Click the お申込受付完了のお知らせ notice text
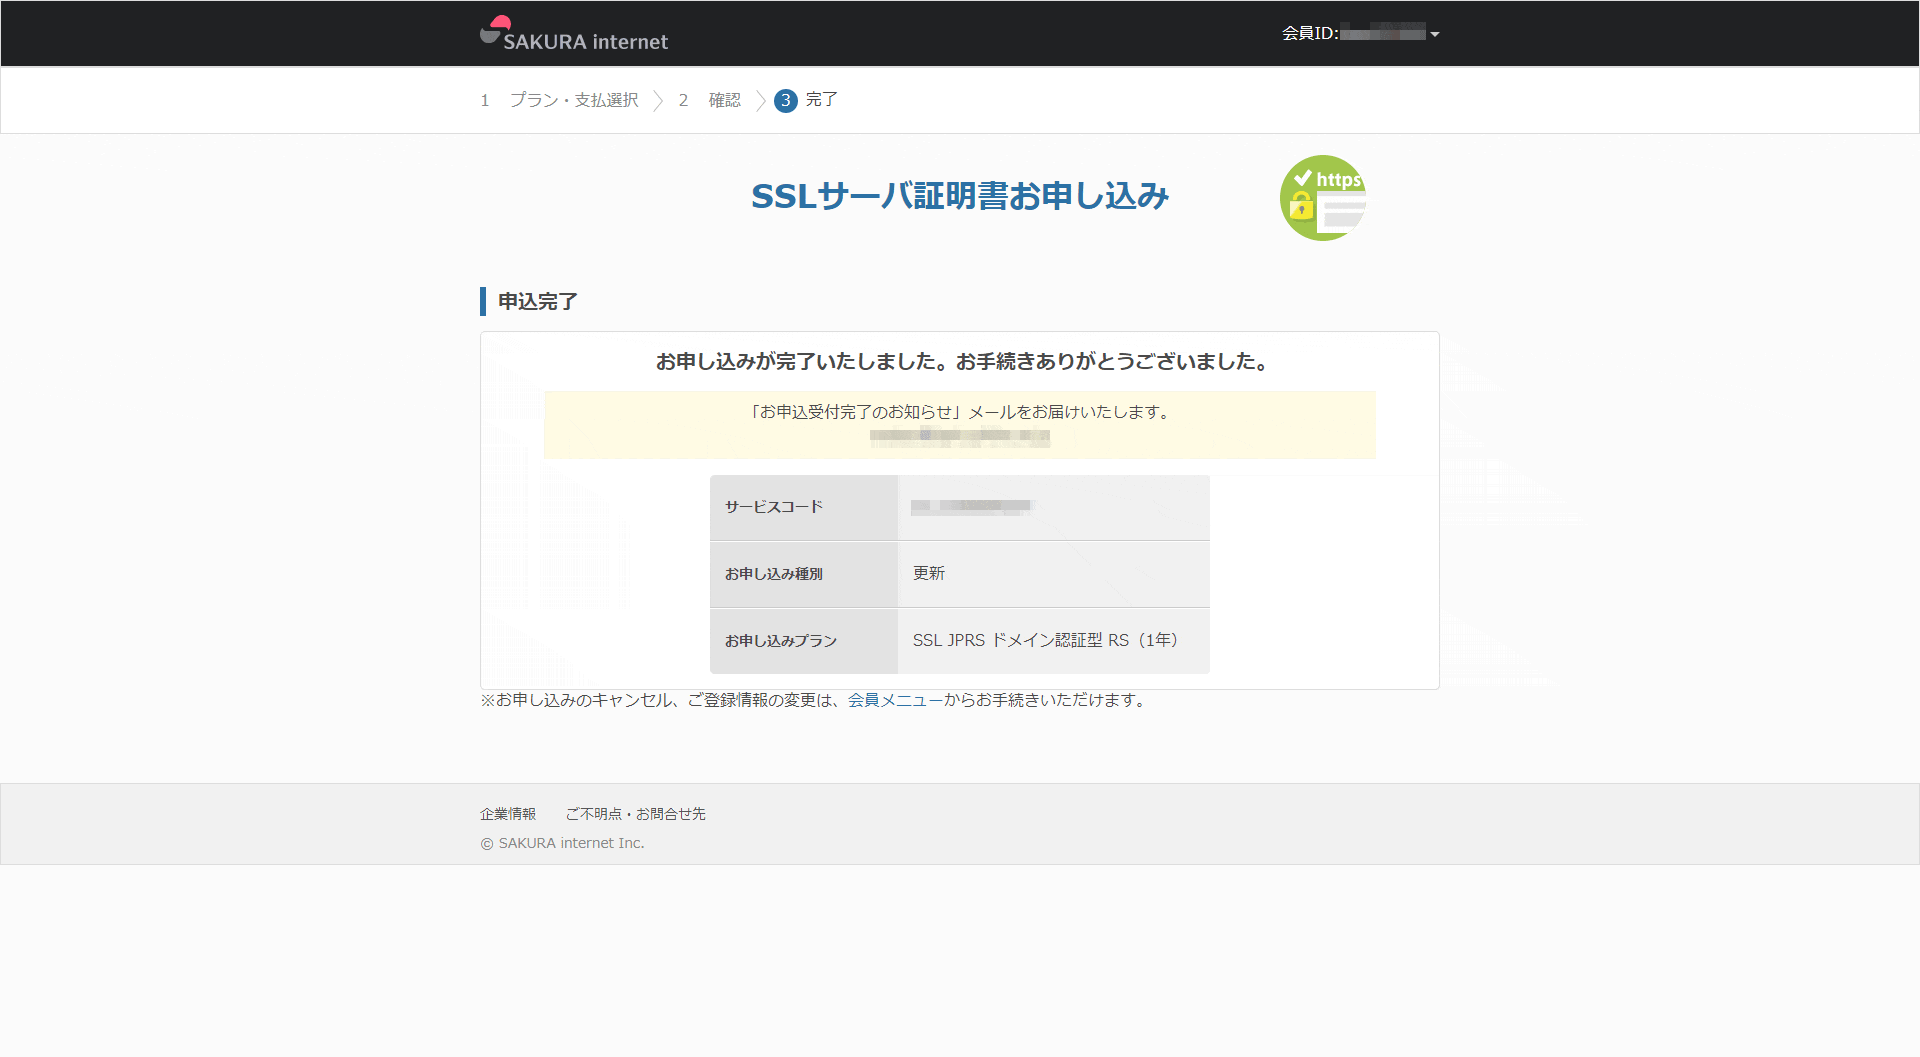This screenshot has height=1057, width=1920. pos(960,412)
